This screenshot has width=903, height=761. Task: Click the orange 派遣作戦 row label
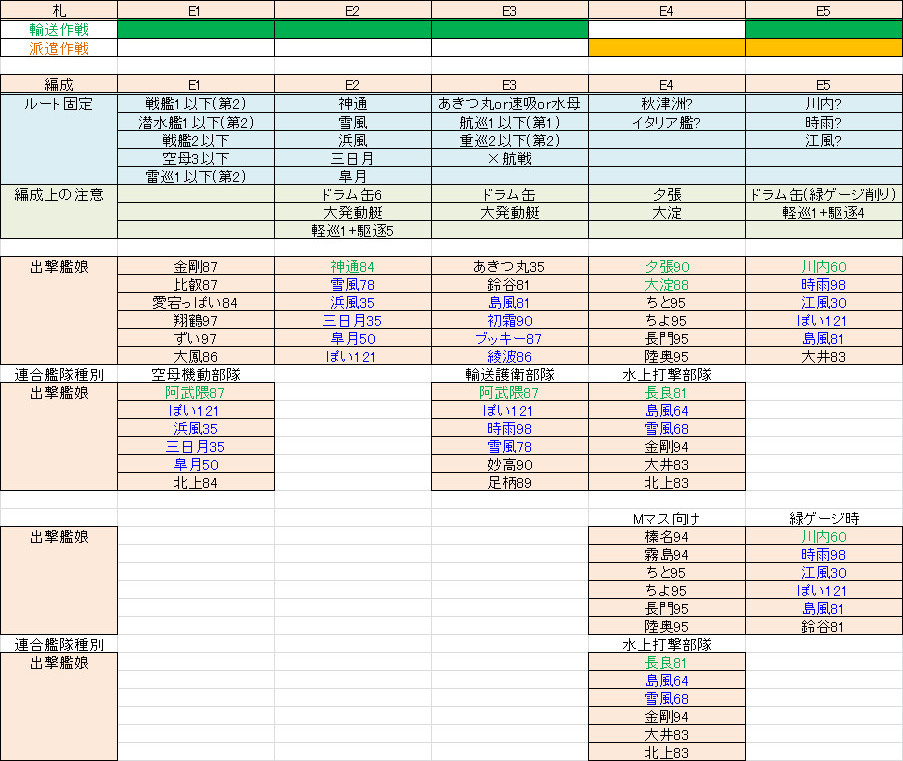pyautogui.click(x=59, y=48)
